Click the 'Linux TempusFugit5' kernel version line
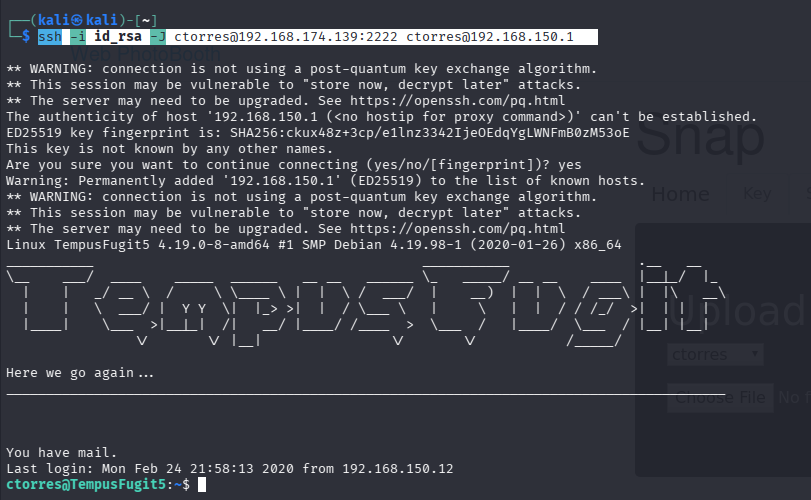The height and width of the screenshot is (500, 811). point(314,245)
